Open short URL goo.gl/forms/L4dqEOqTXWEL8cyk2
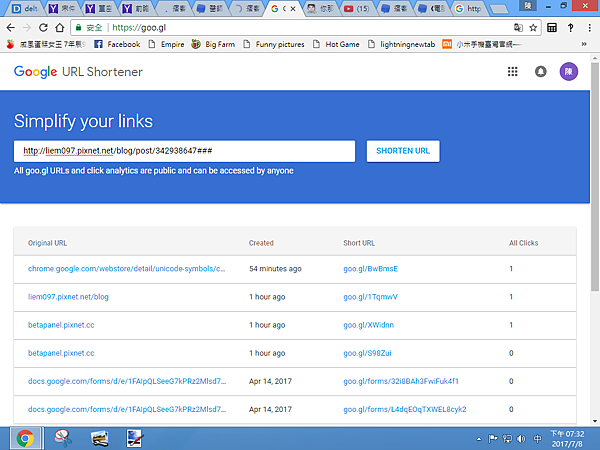This screenshot has width=600, height=450. click(404, 409)
